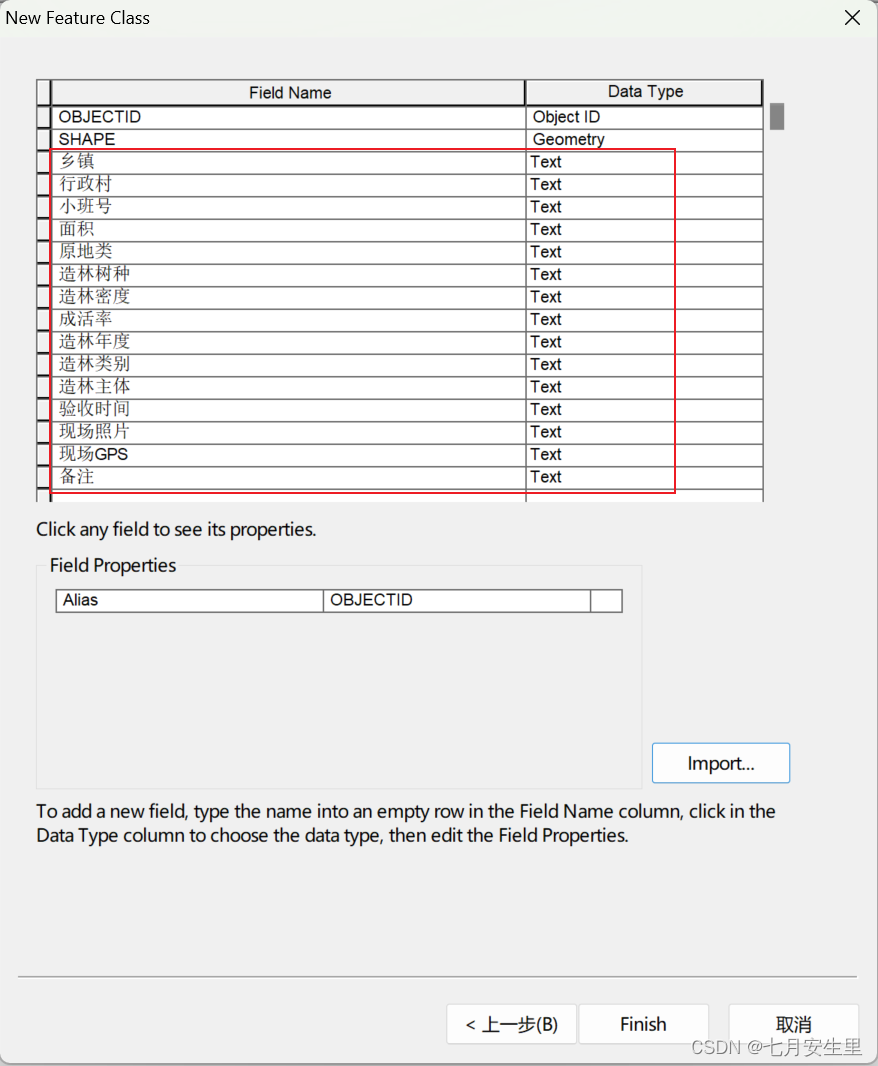
Task: Select the 现场GPS field name cell
Action: pyautogui.click(x=288, y=453)
